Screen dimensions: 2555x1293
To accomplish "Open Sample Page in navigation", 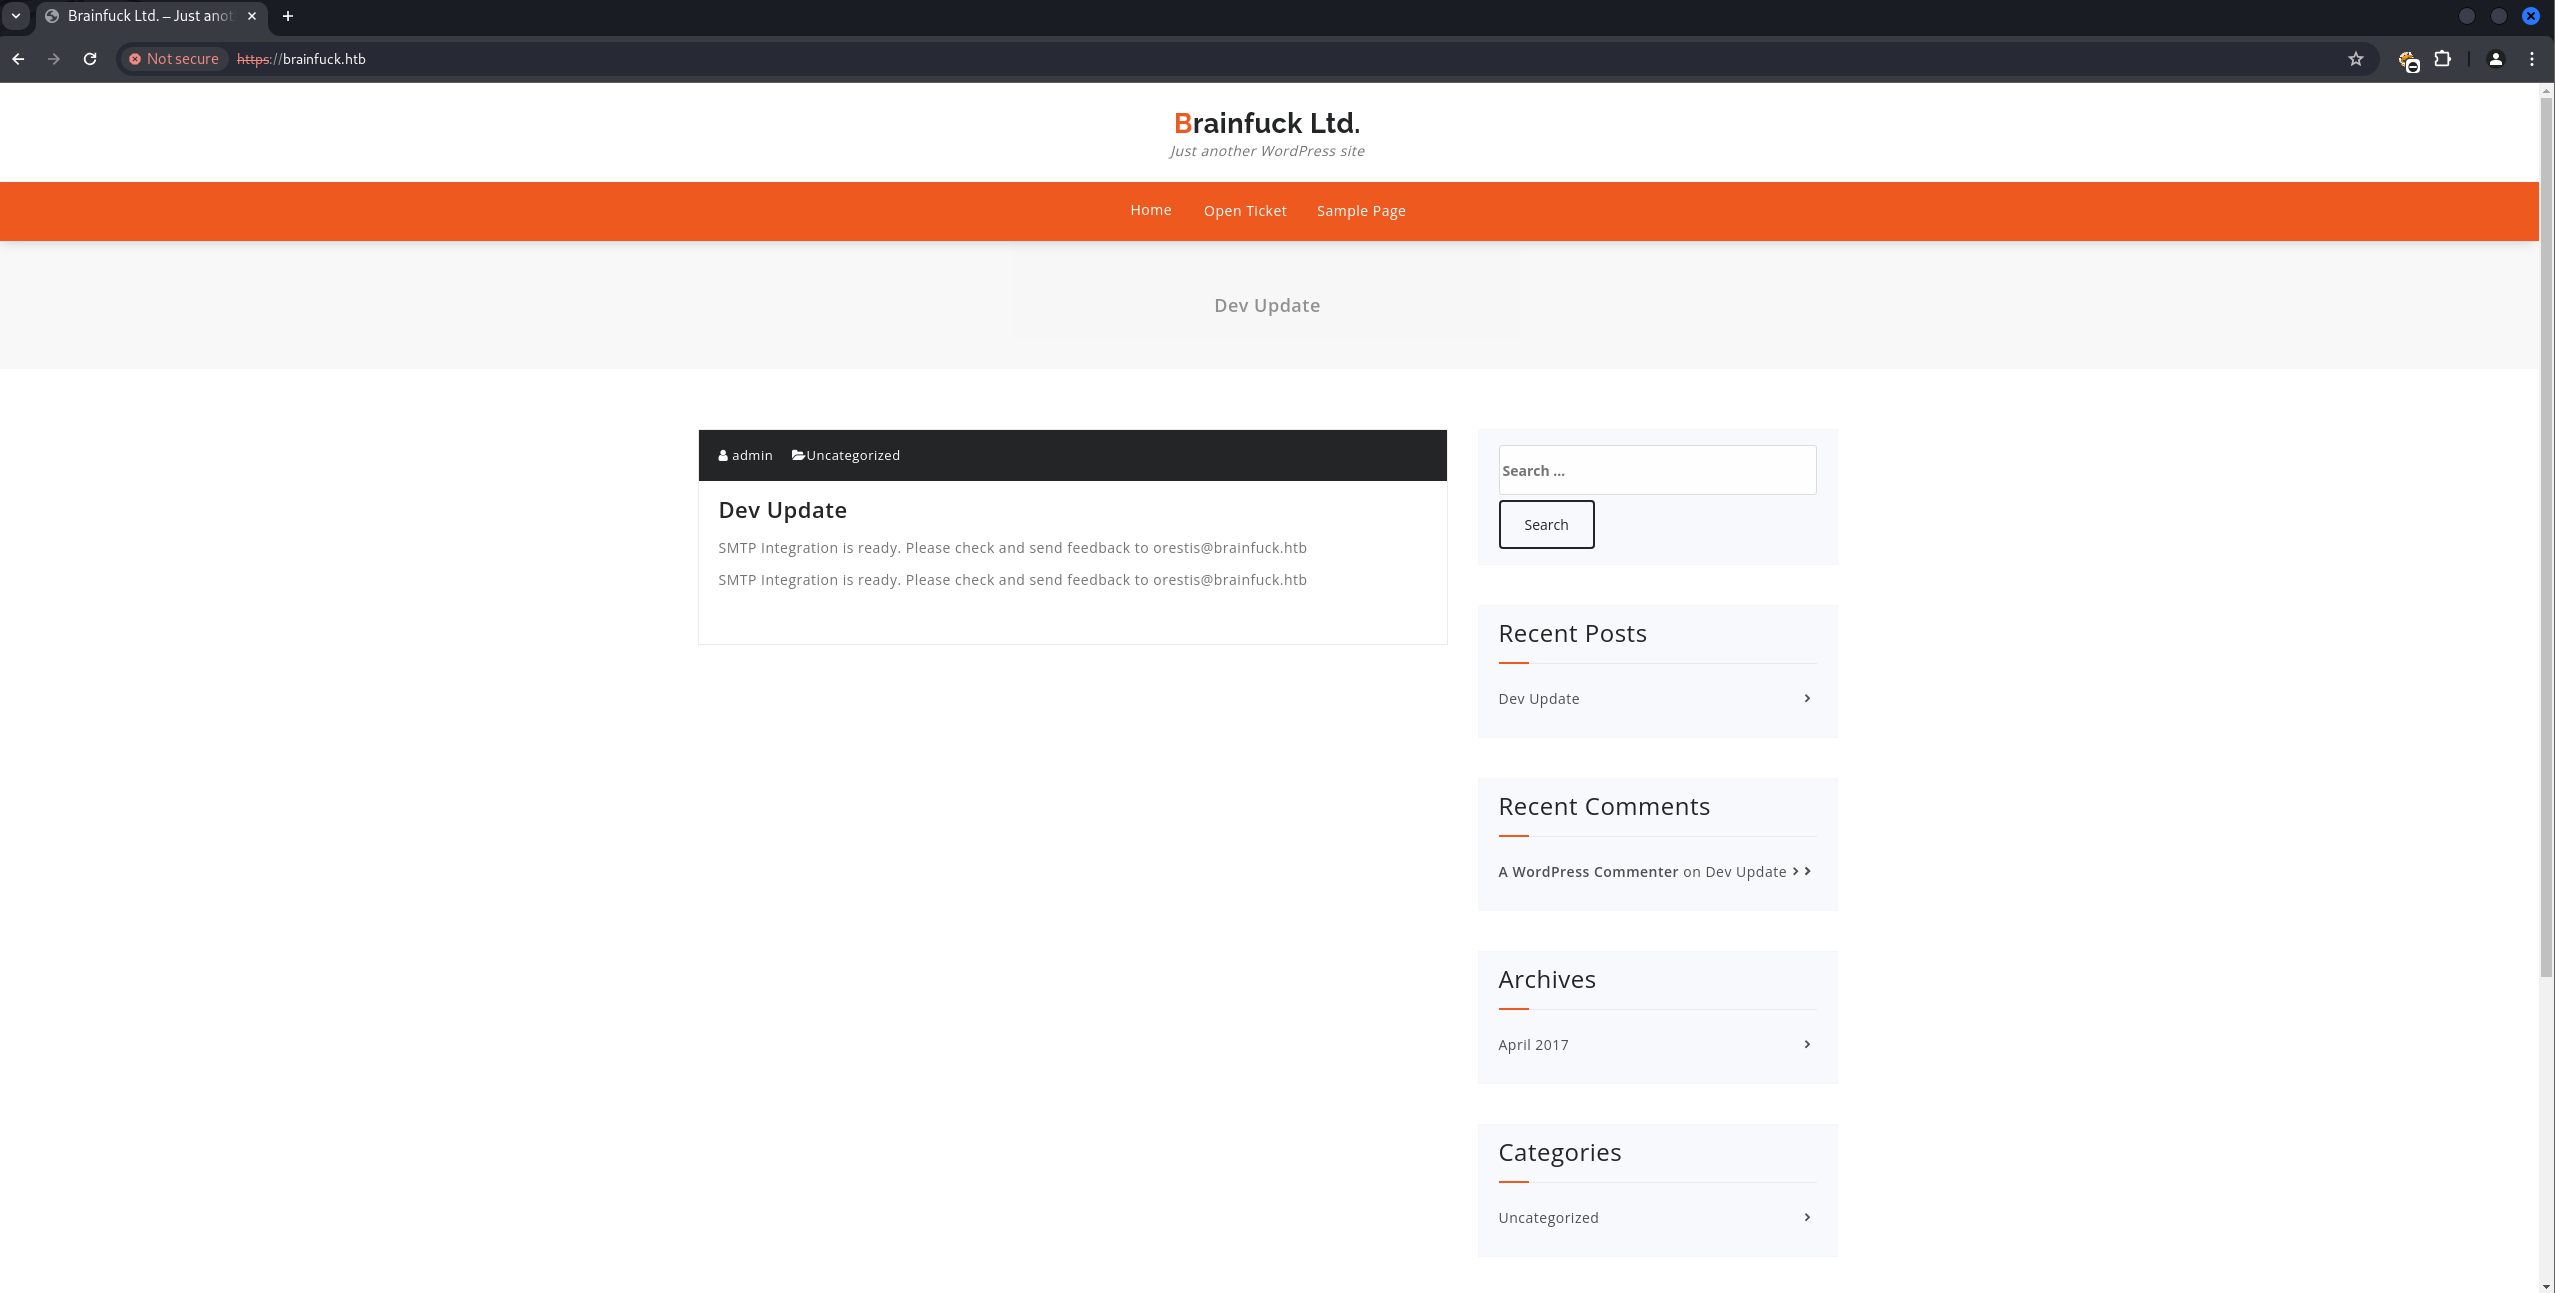I will (x=1360, y=211).
